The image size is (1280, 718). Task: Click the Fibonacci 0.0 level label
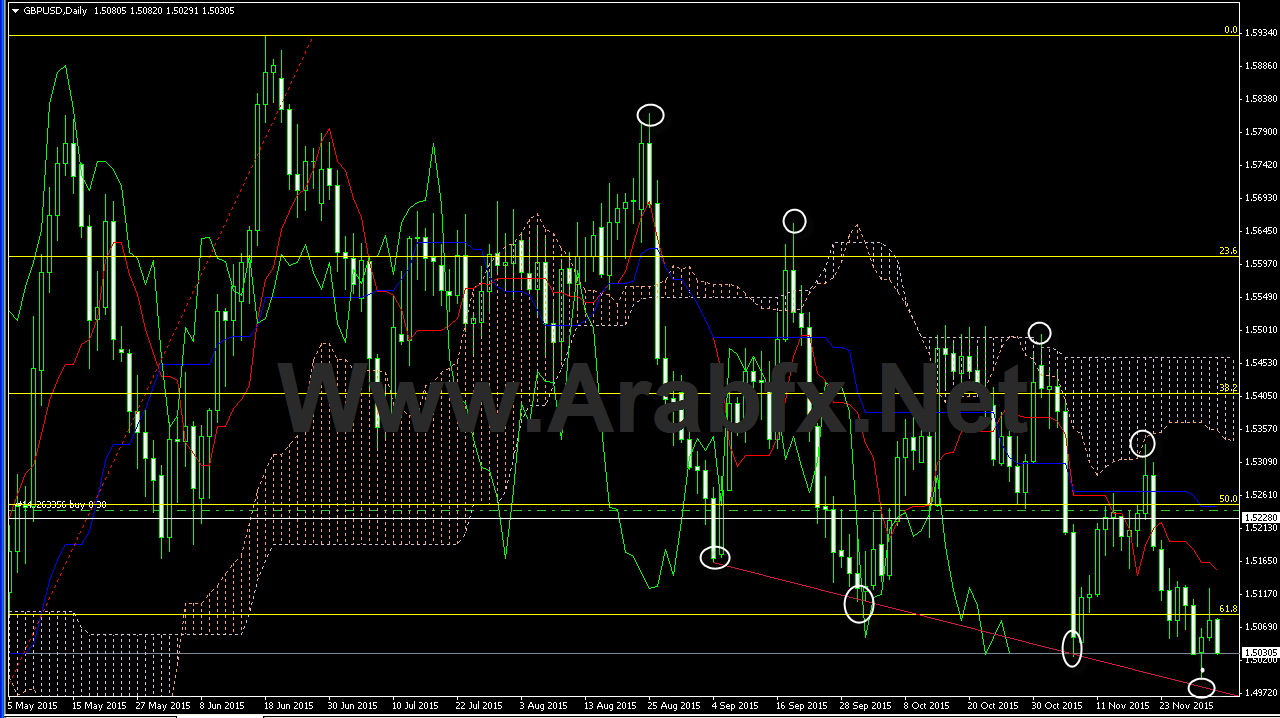[1232, 31]
